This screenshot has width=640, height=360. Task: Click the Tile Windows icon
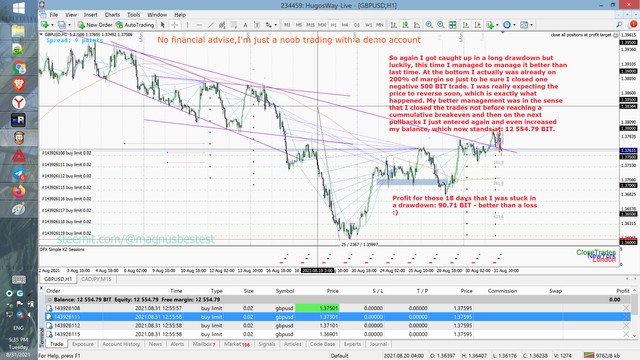(452, 25)
